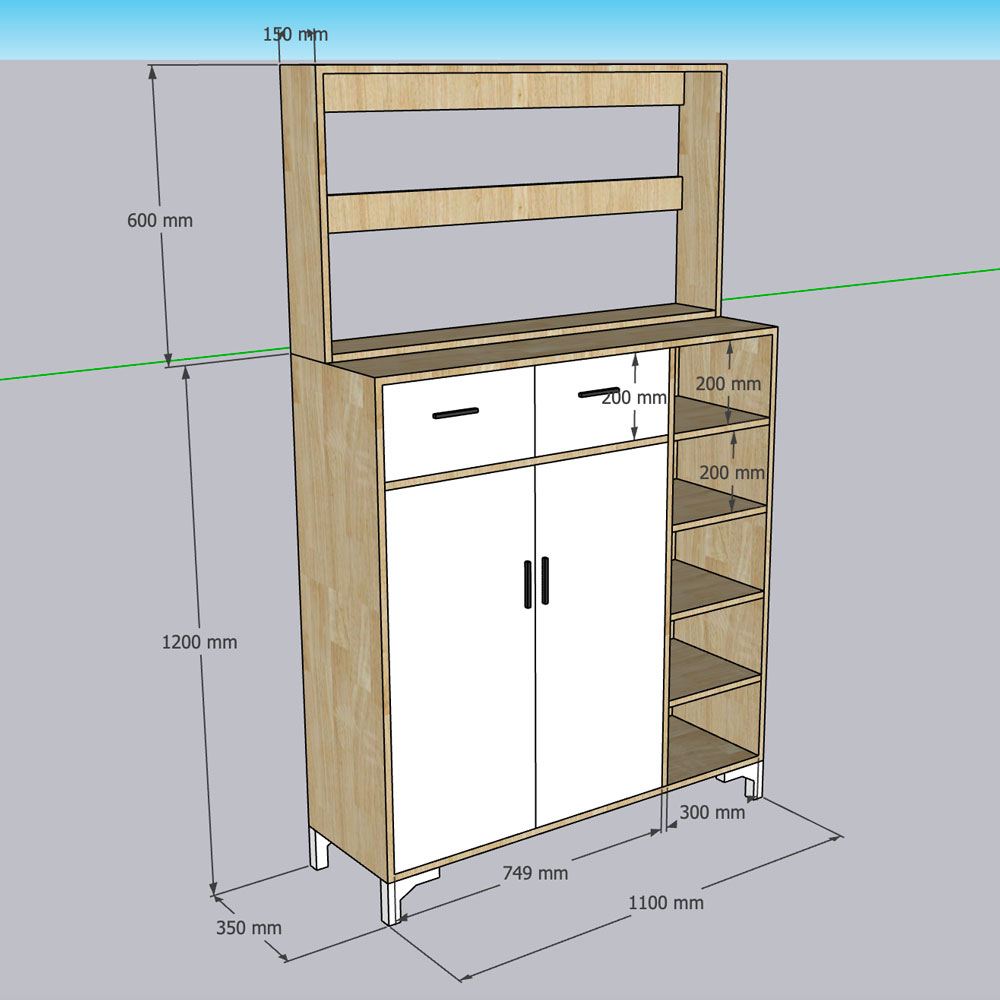Click the 749 mm dimension label
Viewport: 1000px width, 1000px height.
tap(535, 873)
